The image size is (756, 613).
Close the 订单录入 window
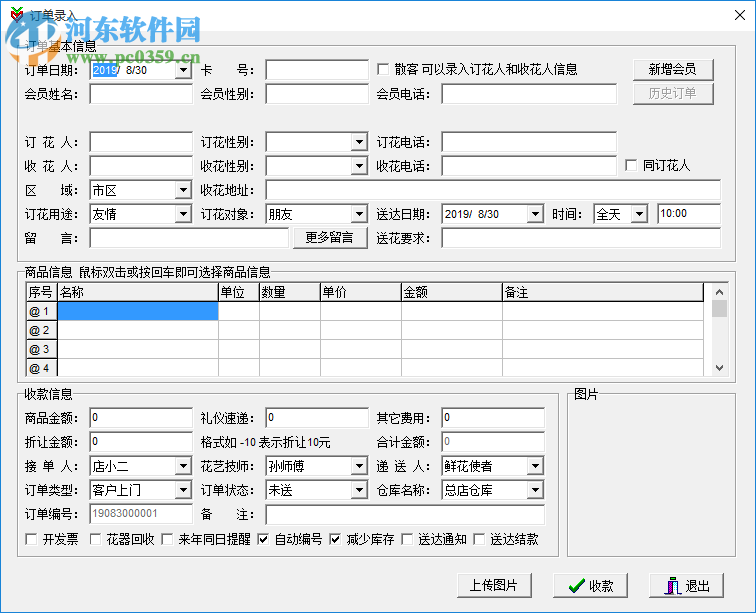point(740,15)
